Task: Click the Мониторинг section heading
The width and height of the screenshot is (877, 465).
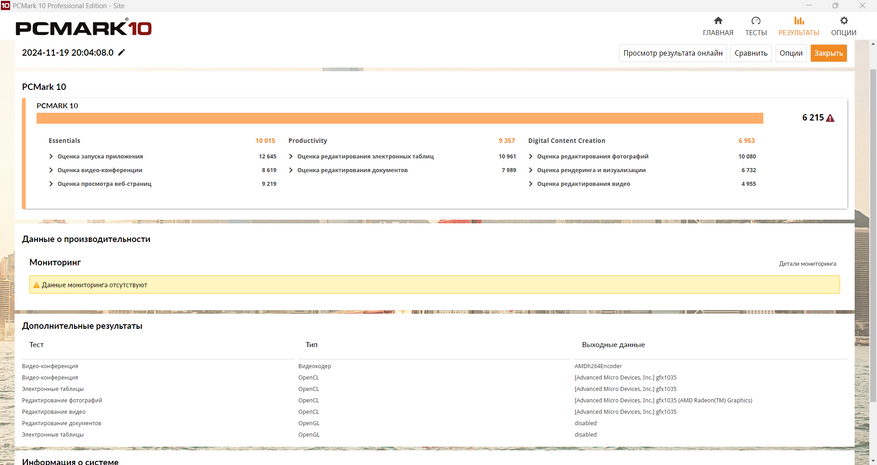Action: (55, 262)
